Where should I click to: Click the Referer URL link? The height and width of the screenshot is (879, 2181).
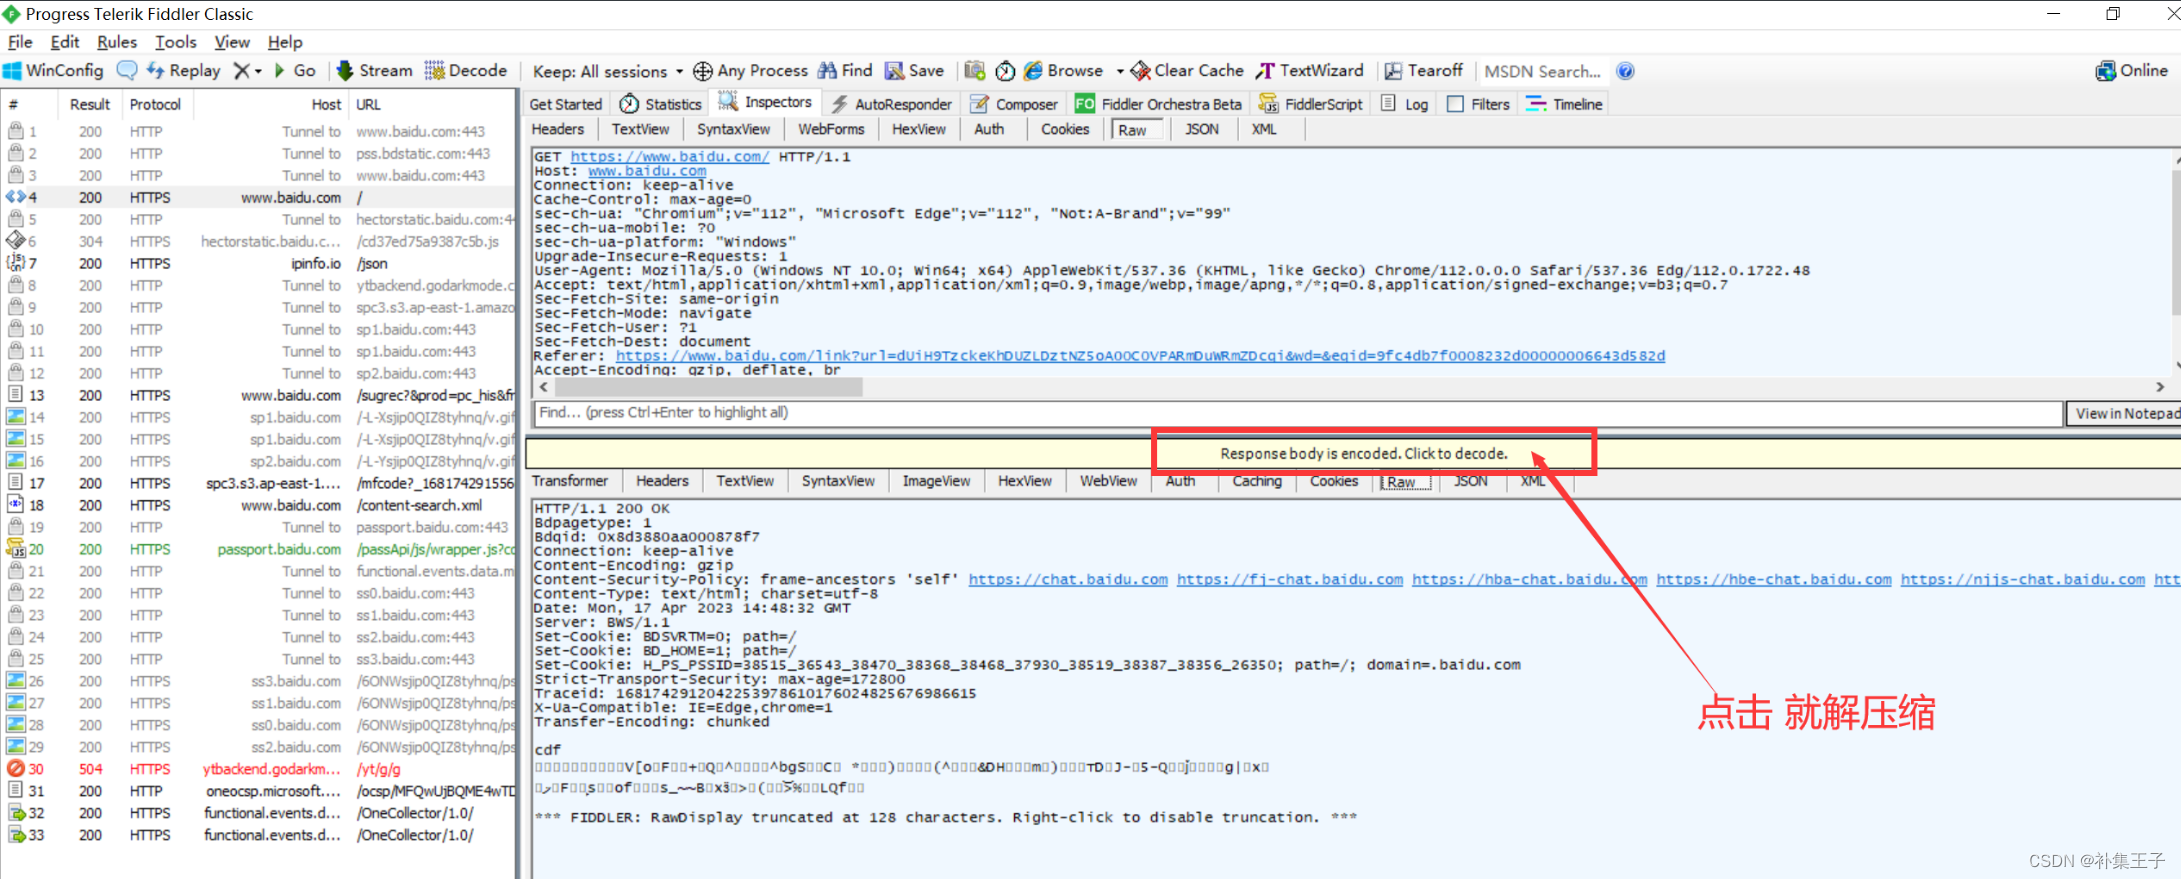pyautogui.click(x=1140, y=356)
